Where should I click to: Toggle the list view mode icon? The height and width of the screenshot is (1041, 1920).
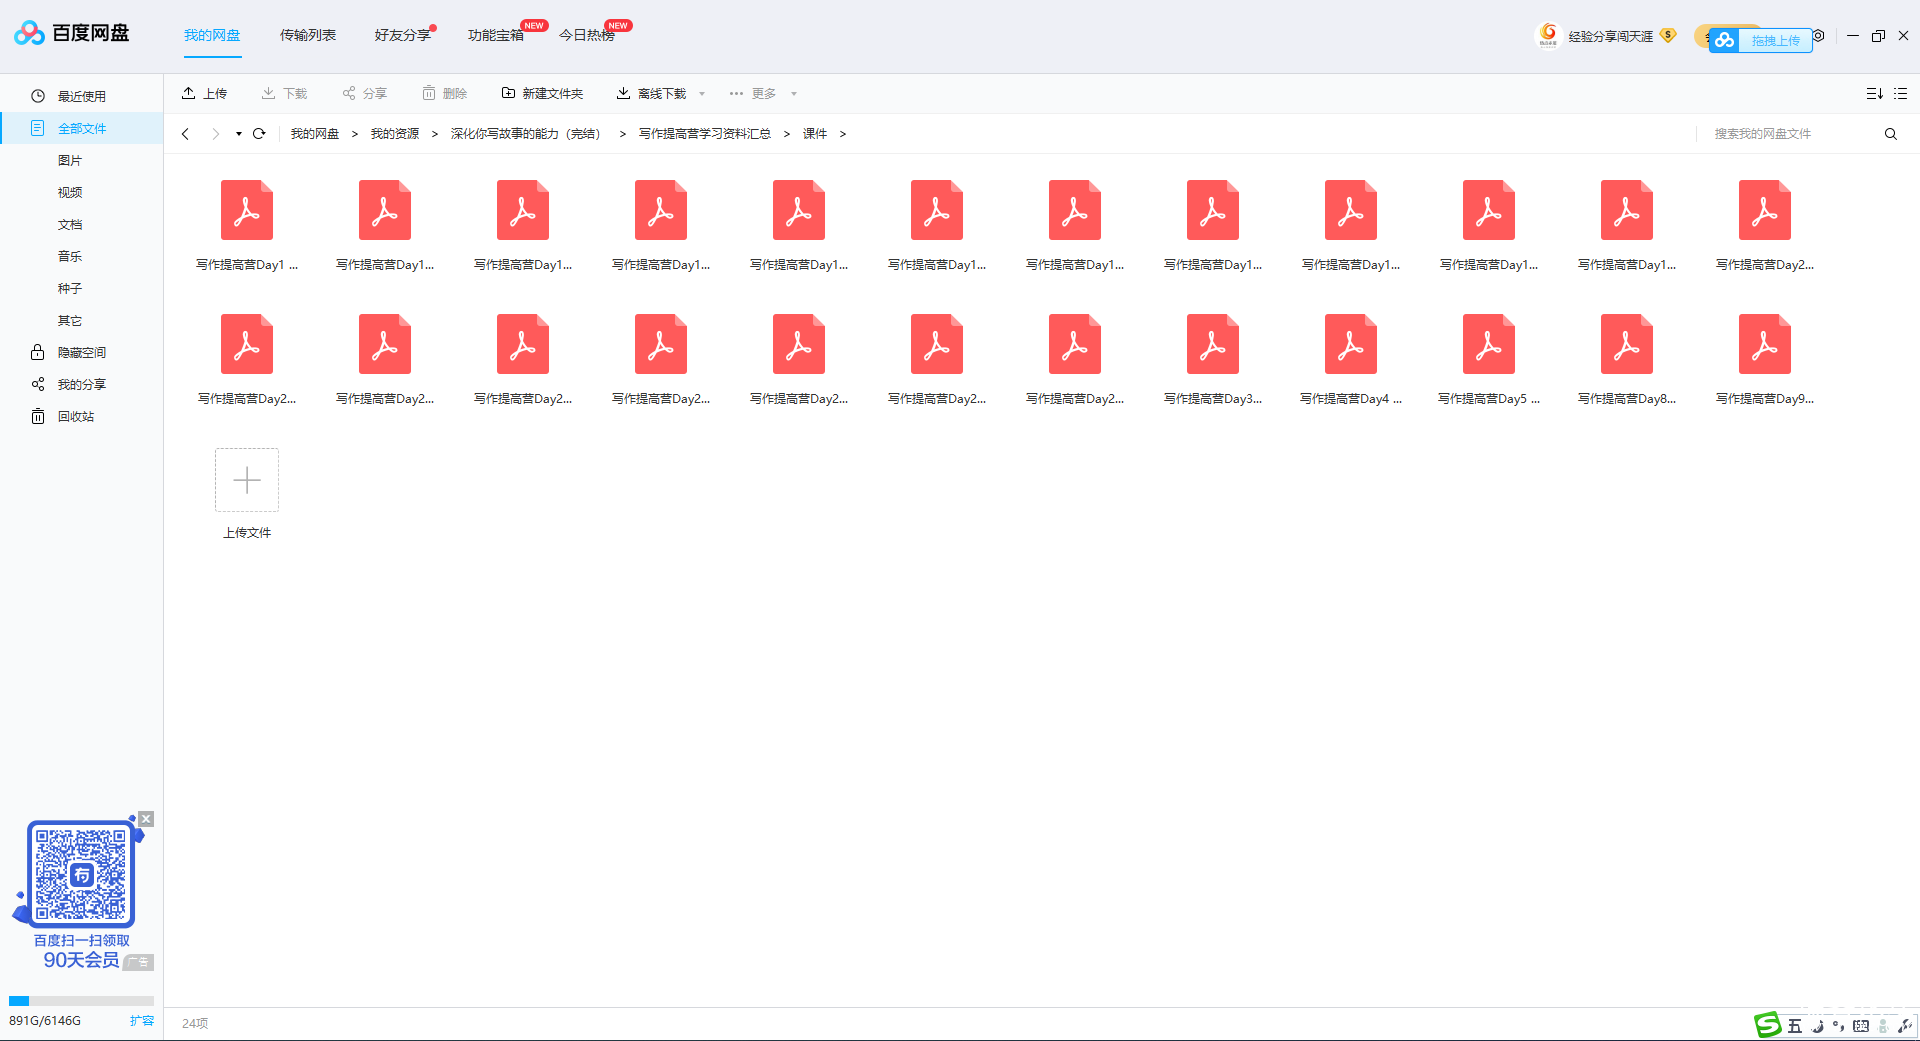(x=1901, y=93)
